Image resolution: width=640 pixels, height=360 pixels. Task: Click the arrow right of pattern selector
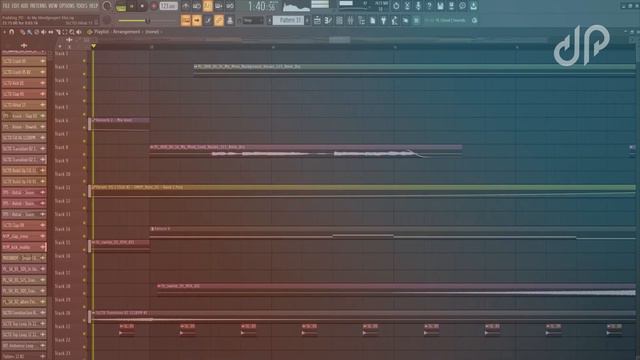pyautogui.click(x=307, y=20)
